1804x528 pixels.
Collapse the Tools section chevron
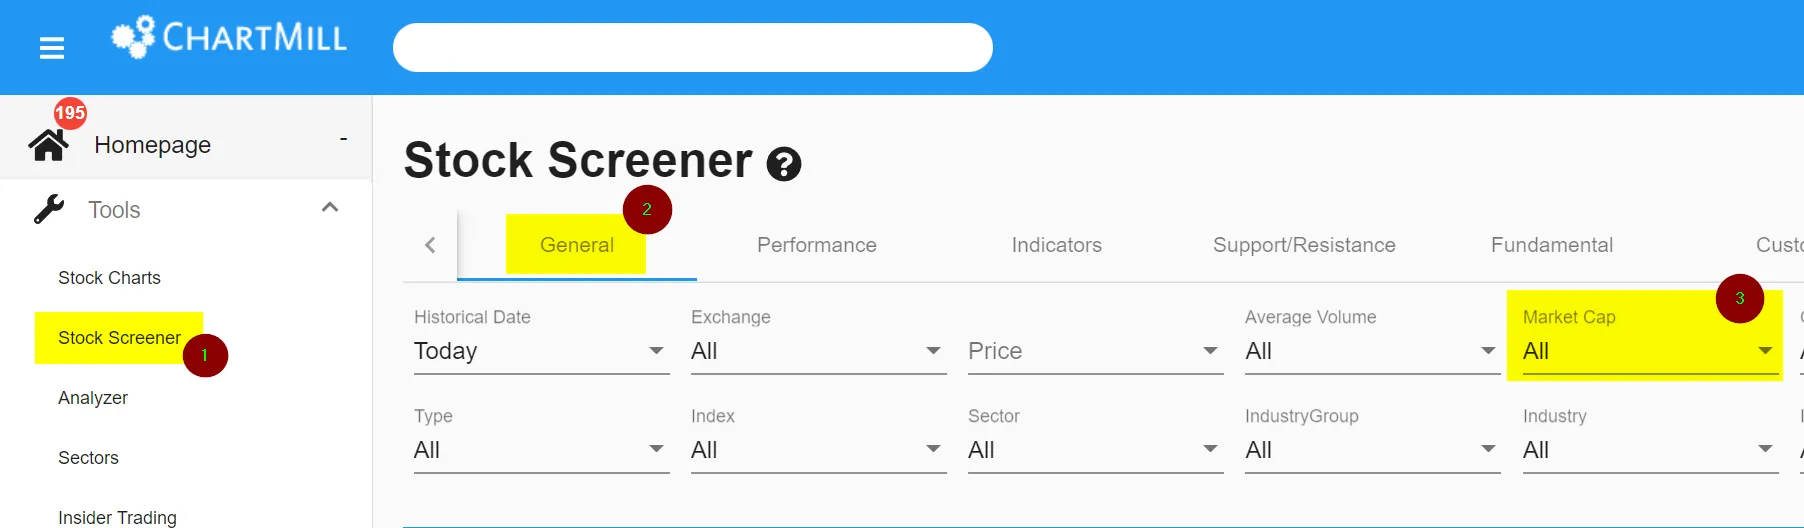(x=330, y=207)
